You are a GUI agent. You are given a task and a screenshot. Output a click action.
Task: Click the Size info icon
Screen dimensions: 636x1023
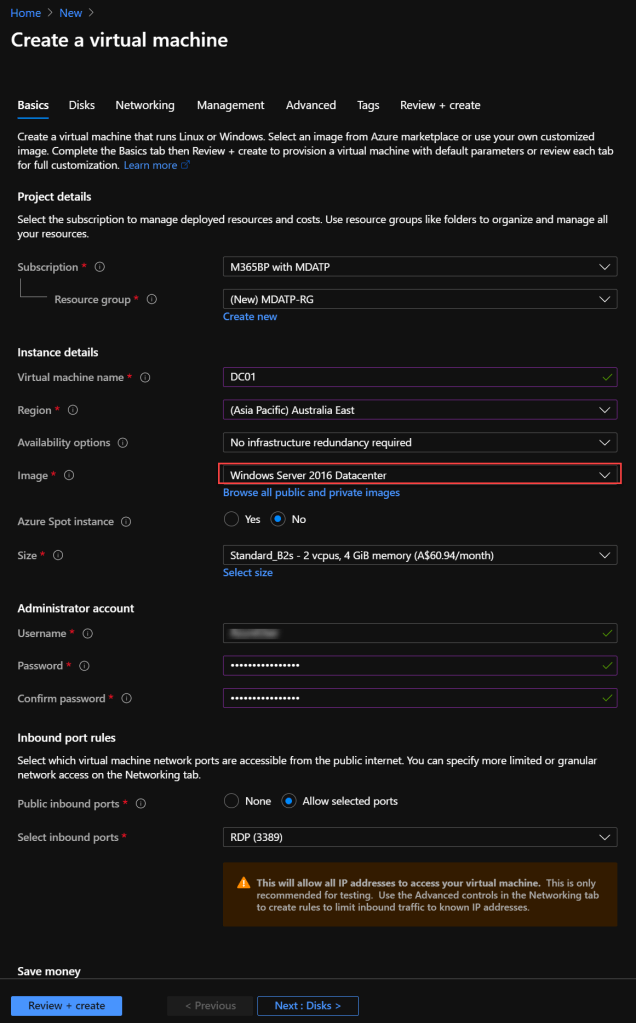pyautogui.click(x=58, y=555)
